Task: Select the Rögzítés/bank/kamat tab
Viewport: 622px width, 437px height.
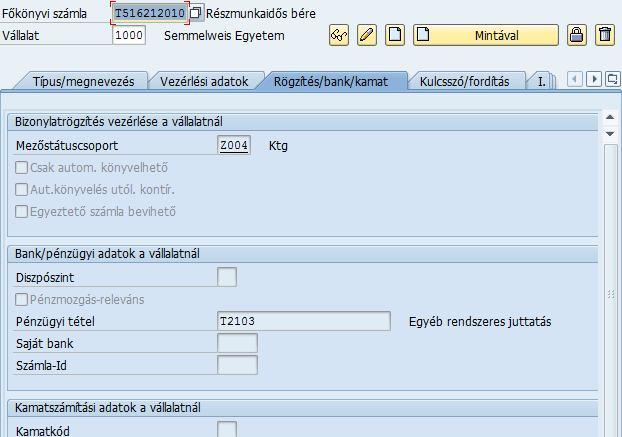Action: pyautogui.click(x=331, y=81)
